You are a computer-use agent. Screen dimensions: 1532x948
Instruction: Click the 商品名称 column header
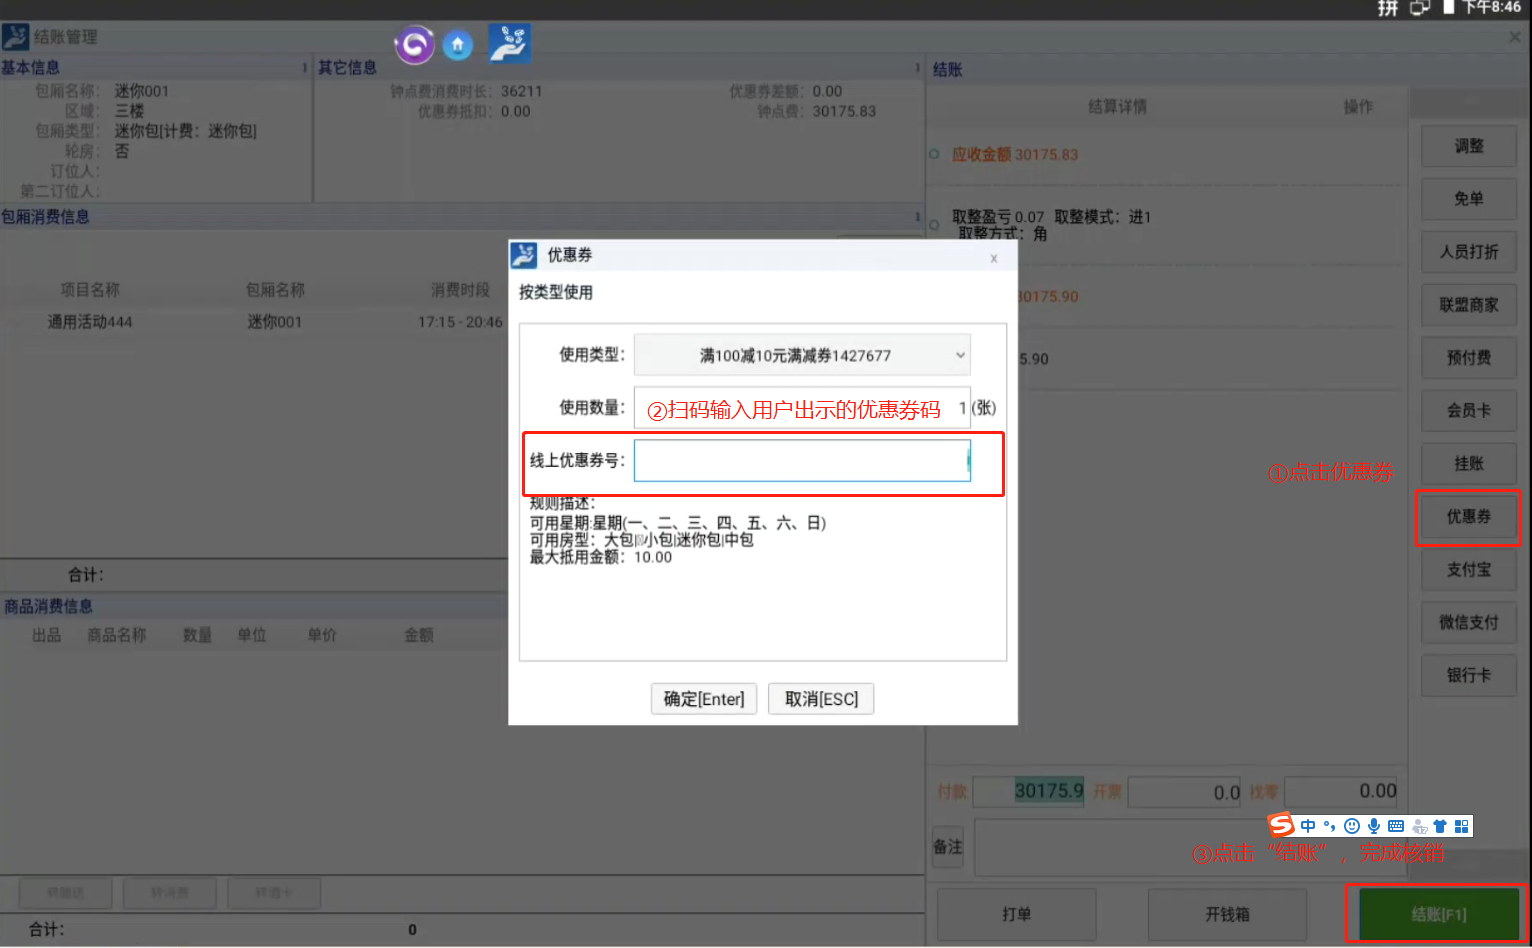pos(117,635)
